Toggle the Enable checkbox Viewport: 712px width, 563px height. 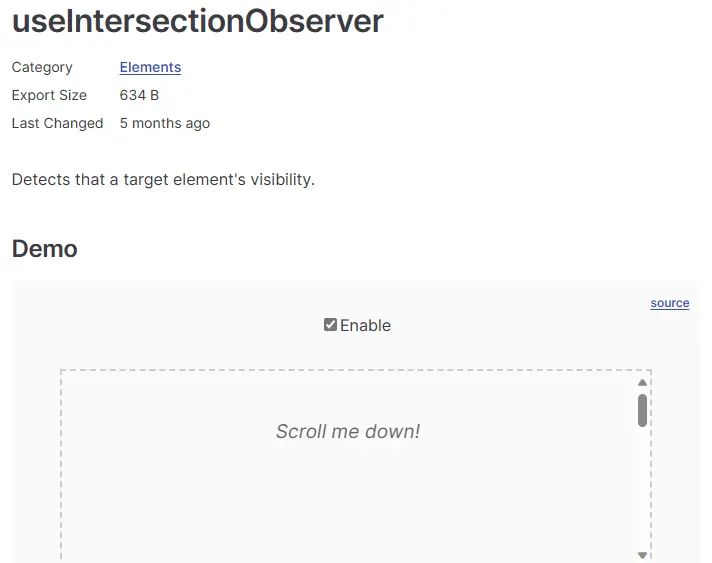[x=330, y=325]
